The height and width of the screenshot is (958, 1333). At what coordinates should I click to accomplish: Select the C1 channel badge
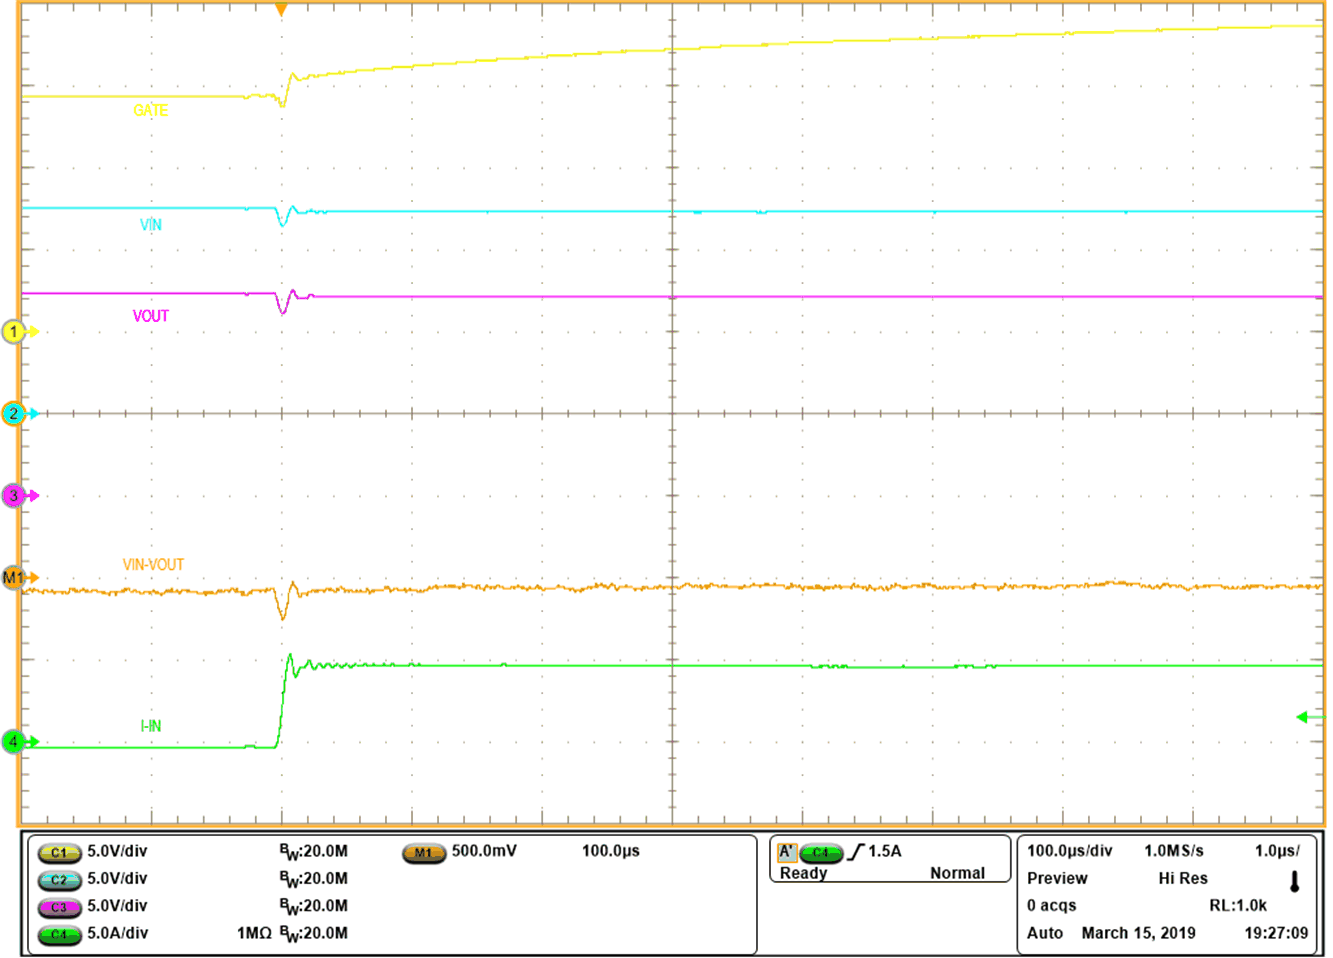click(57, 854)
